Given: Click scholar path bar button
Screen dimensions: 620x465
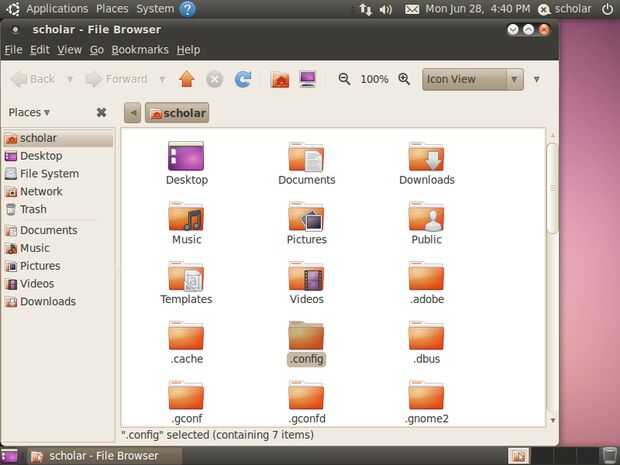Looking at the screenshot, I should [x=177, y=113].
